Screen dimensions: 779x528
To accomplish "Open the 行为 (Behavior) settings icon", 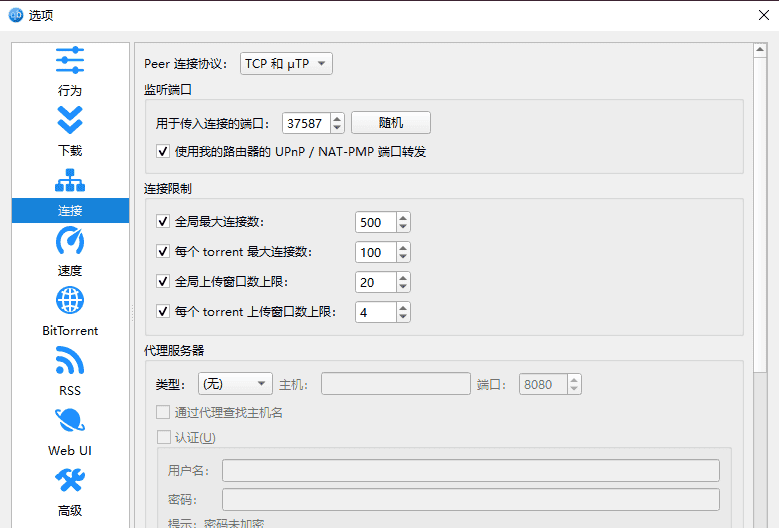I will pos(70,60).
